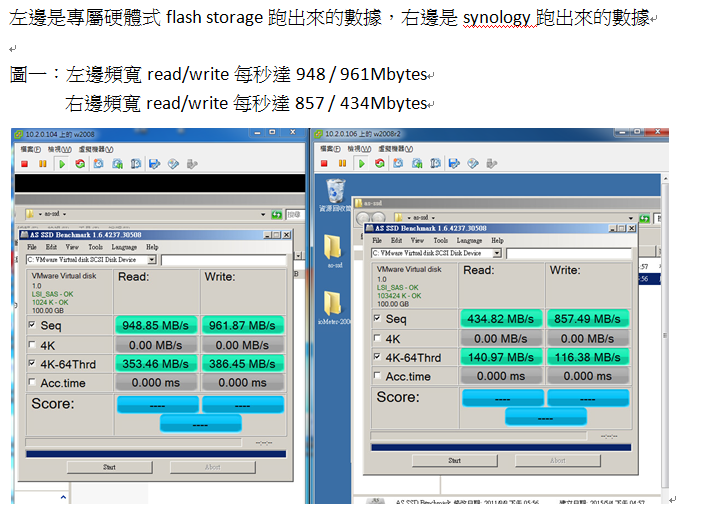Open 檔案(F) menu in 10.2.0.104 window
The image size is (708, 514).
pos(30,150)
